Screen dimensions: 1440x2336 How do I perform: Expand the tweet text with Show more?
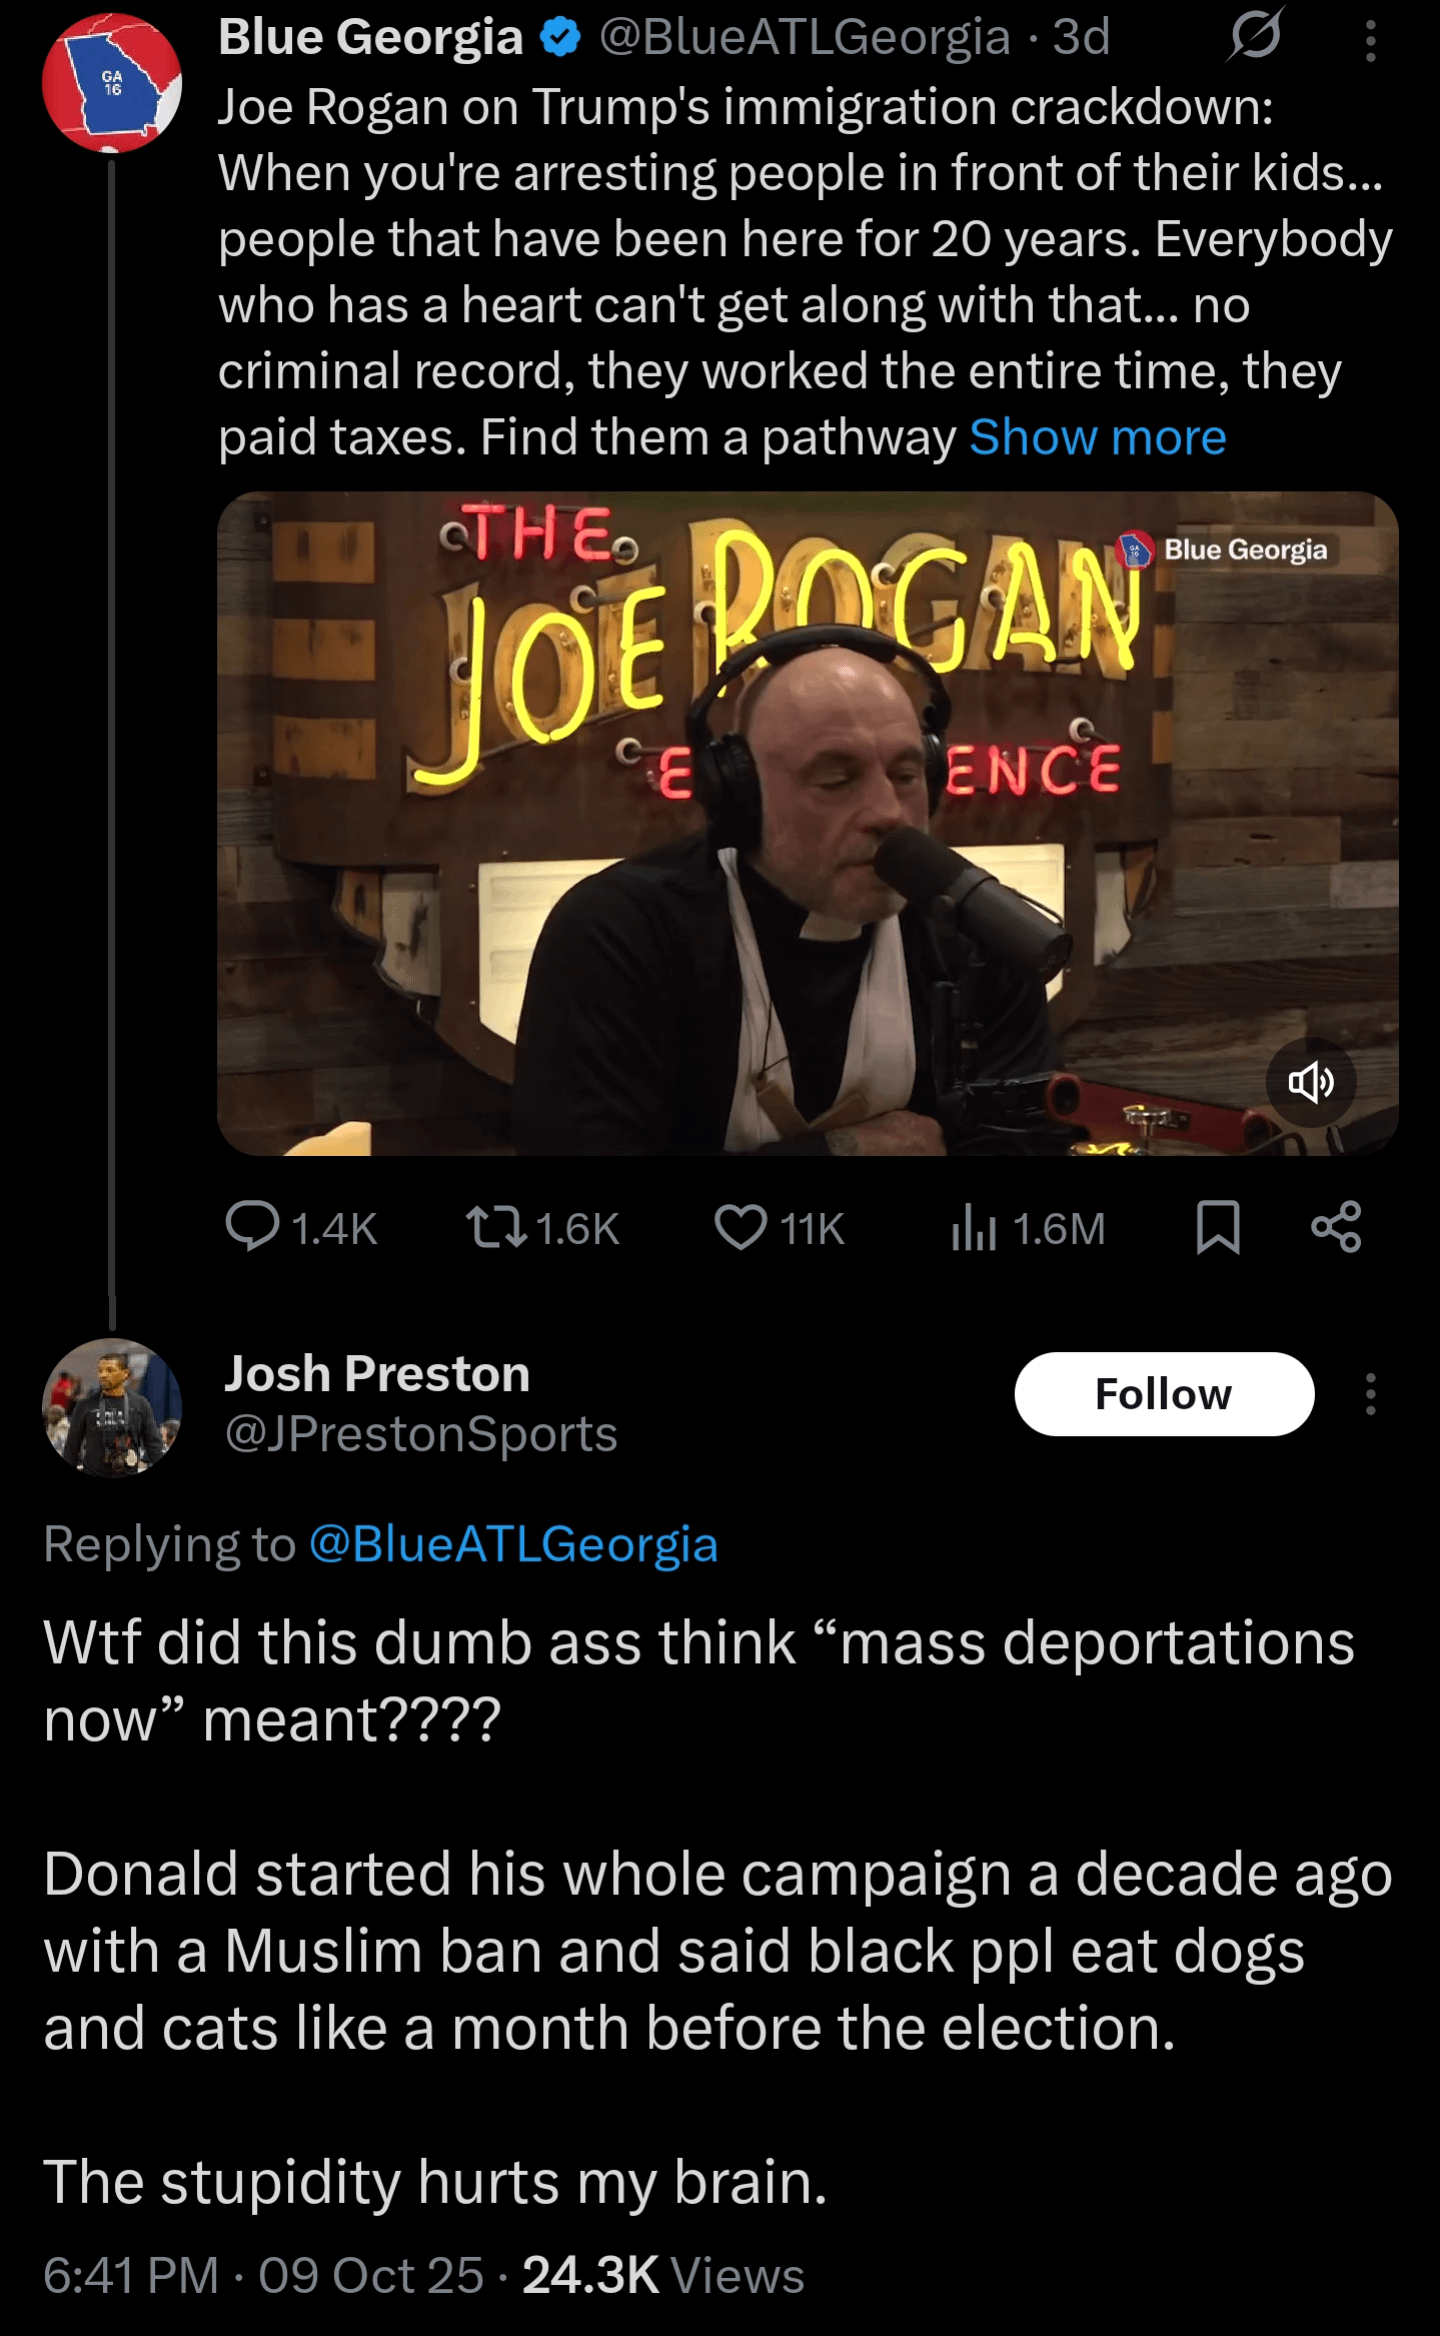click(1097, 437)
